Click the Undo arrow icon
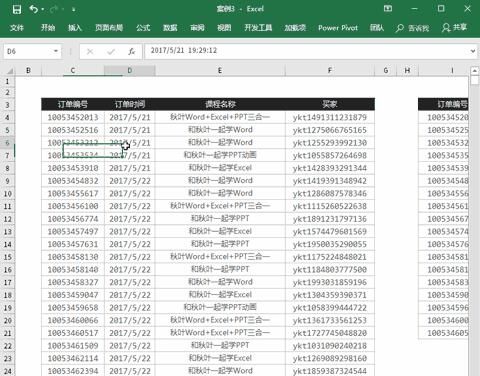 point(33,9)
